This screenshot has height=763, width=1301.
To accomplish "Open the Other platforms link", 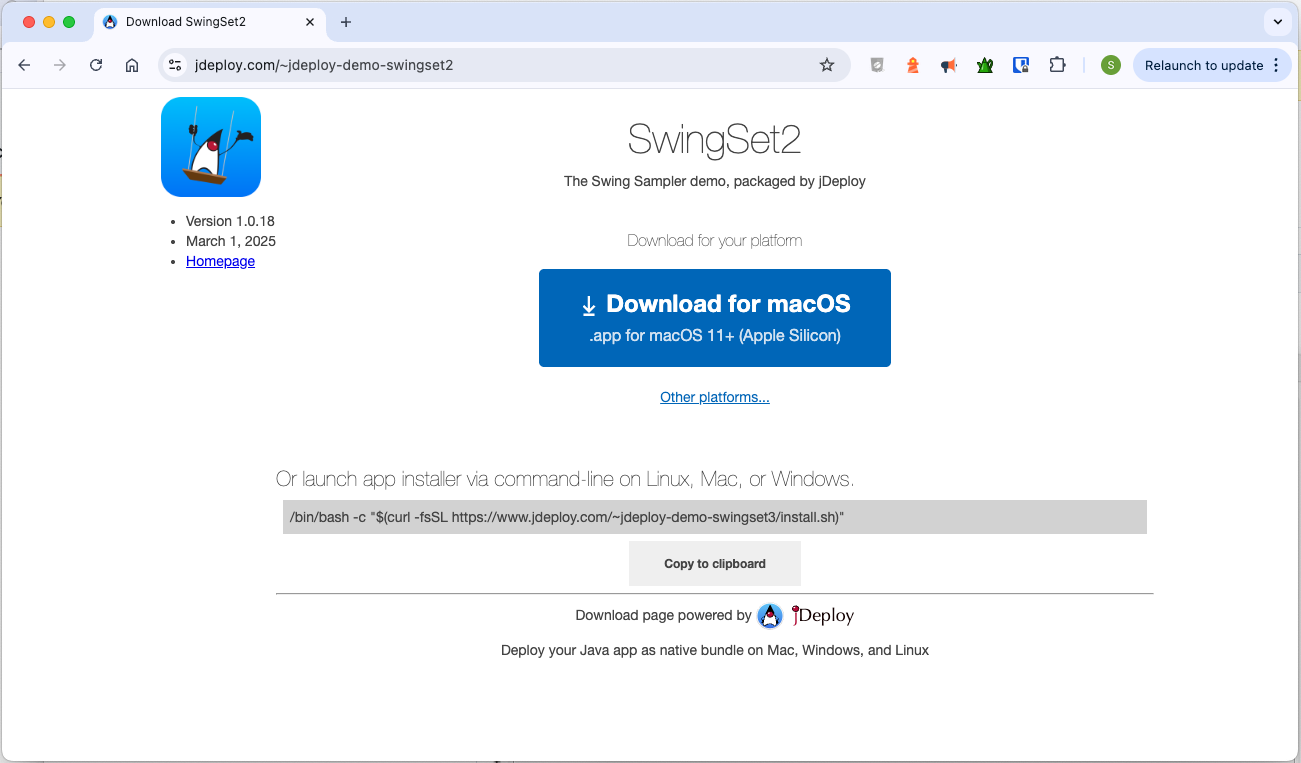I will [x=714, y=397].
